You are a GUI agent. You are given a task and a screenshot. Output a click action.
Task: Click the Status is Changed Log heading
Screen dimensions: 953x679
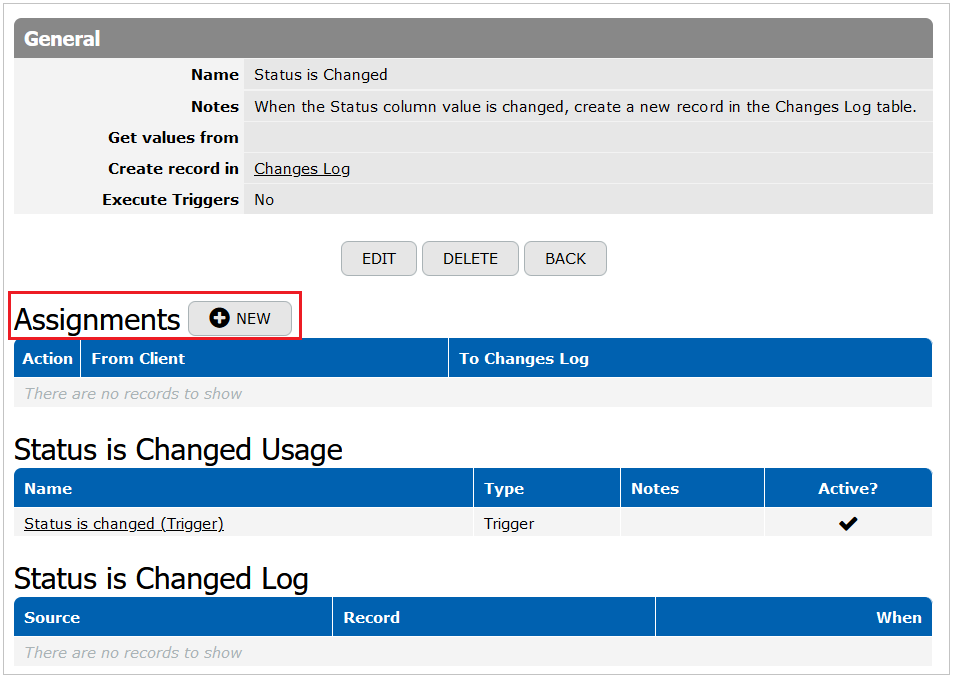(161, 579)
